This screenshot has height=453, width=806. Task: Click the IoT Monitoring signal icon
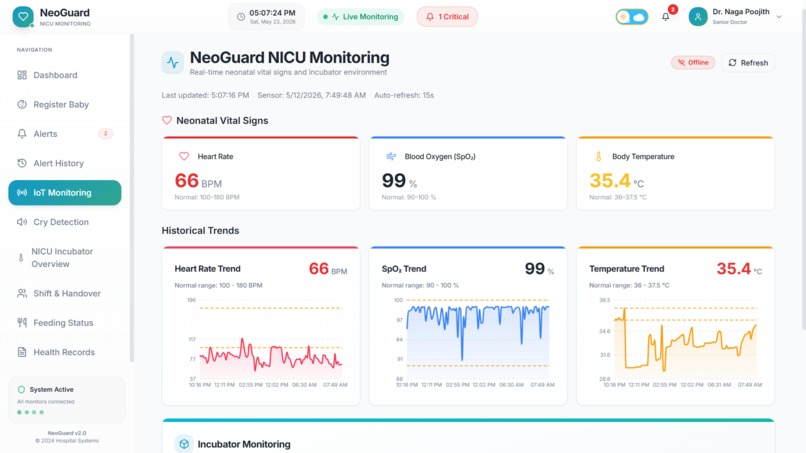[22, 193]
